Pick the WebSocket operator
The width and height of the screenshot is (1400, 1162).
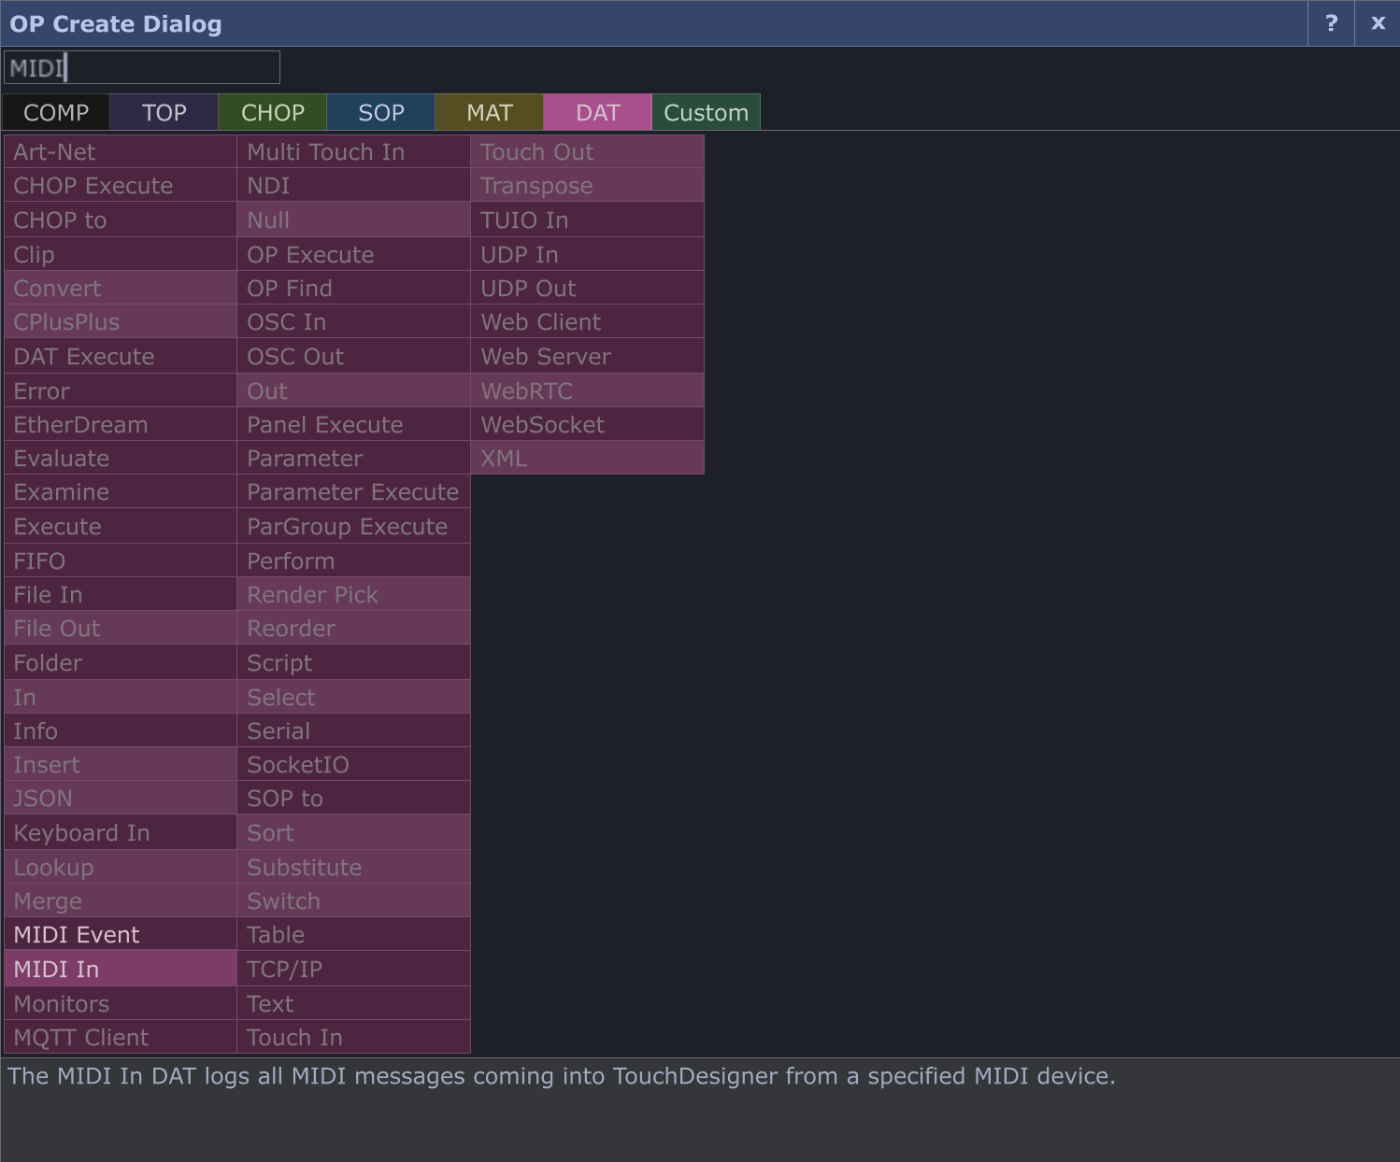coord(587,425)
